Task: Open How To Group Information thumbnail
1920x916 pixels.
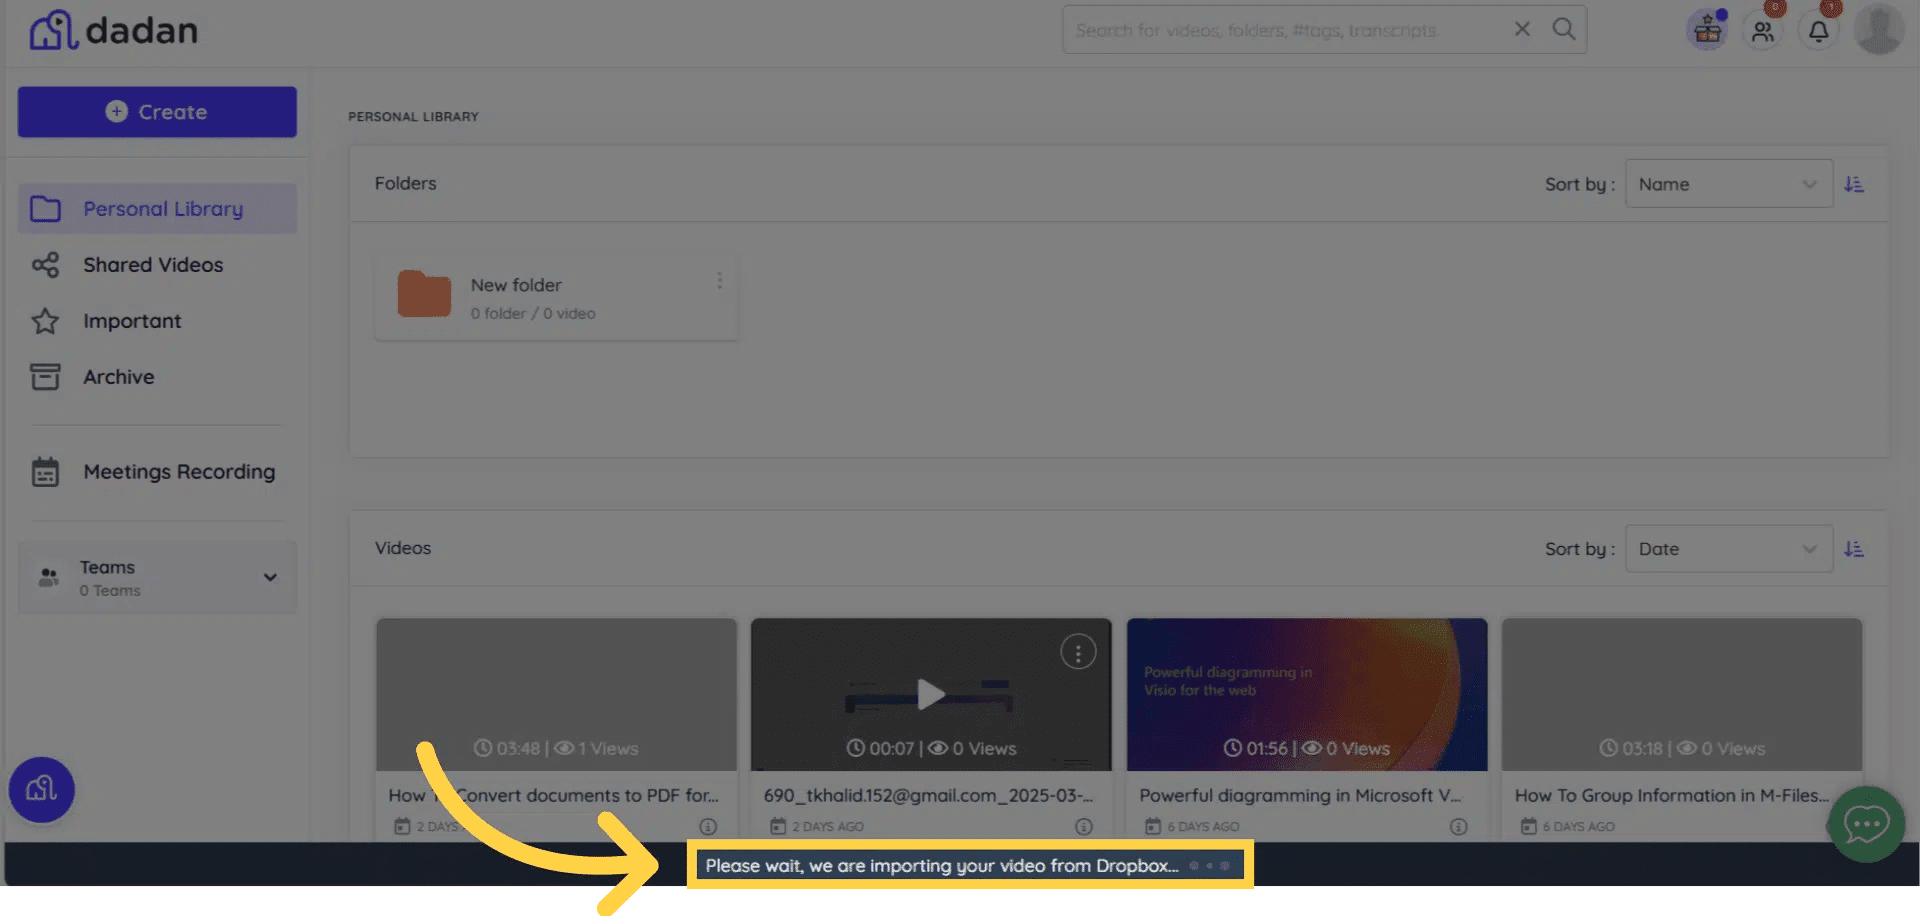Action: click(1682, 694)
